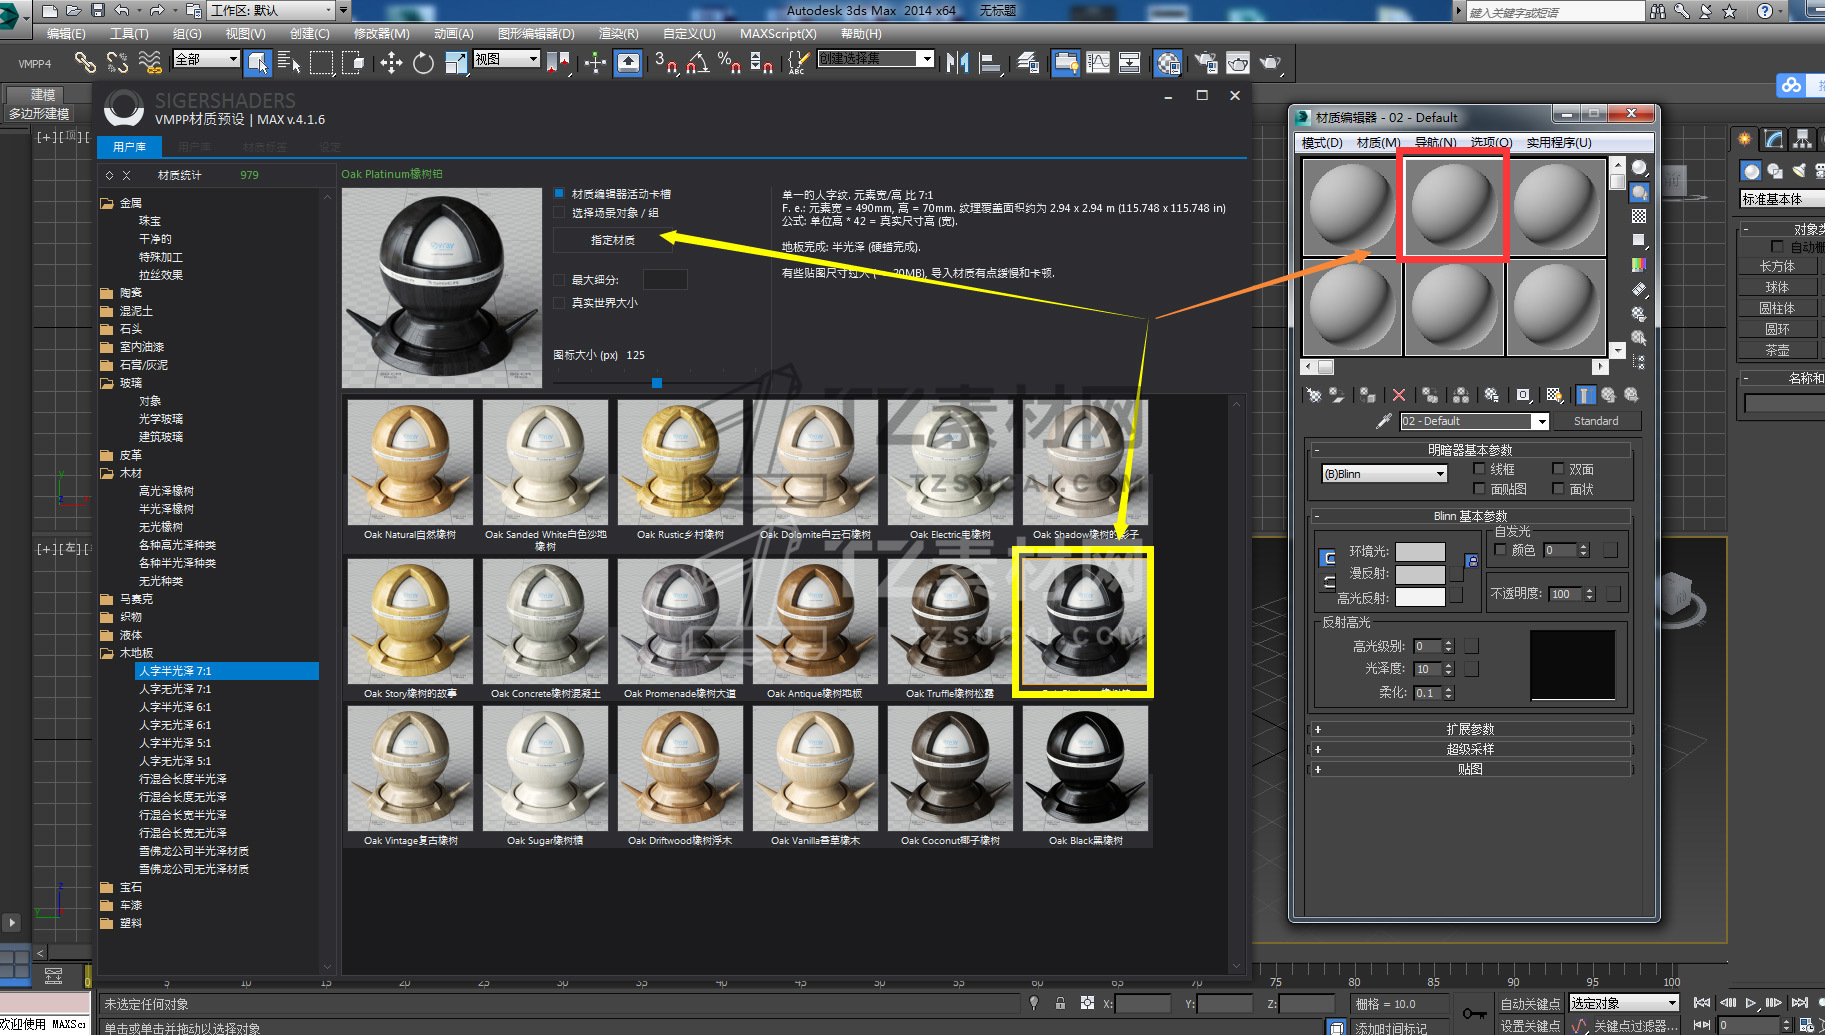This screenshot has width=1825, height=1035.
Task: Click Get Material icon in Material Editor
Action: 1314,395
